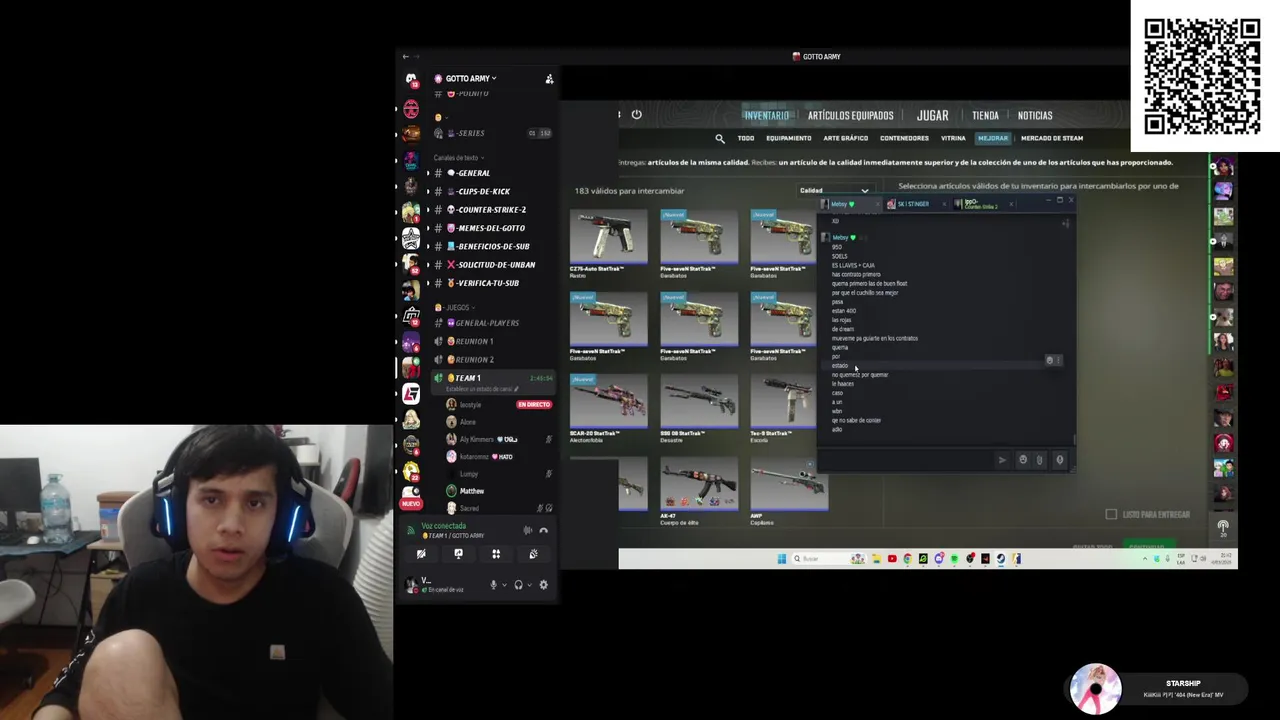Click the podcast-style icon below friends avatars
Image resolution: width=1280 pixels, height=720 pixels.
click(x=1223, y=526)
